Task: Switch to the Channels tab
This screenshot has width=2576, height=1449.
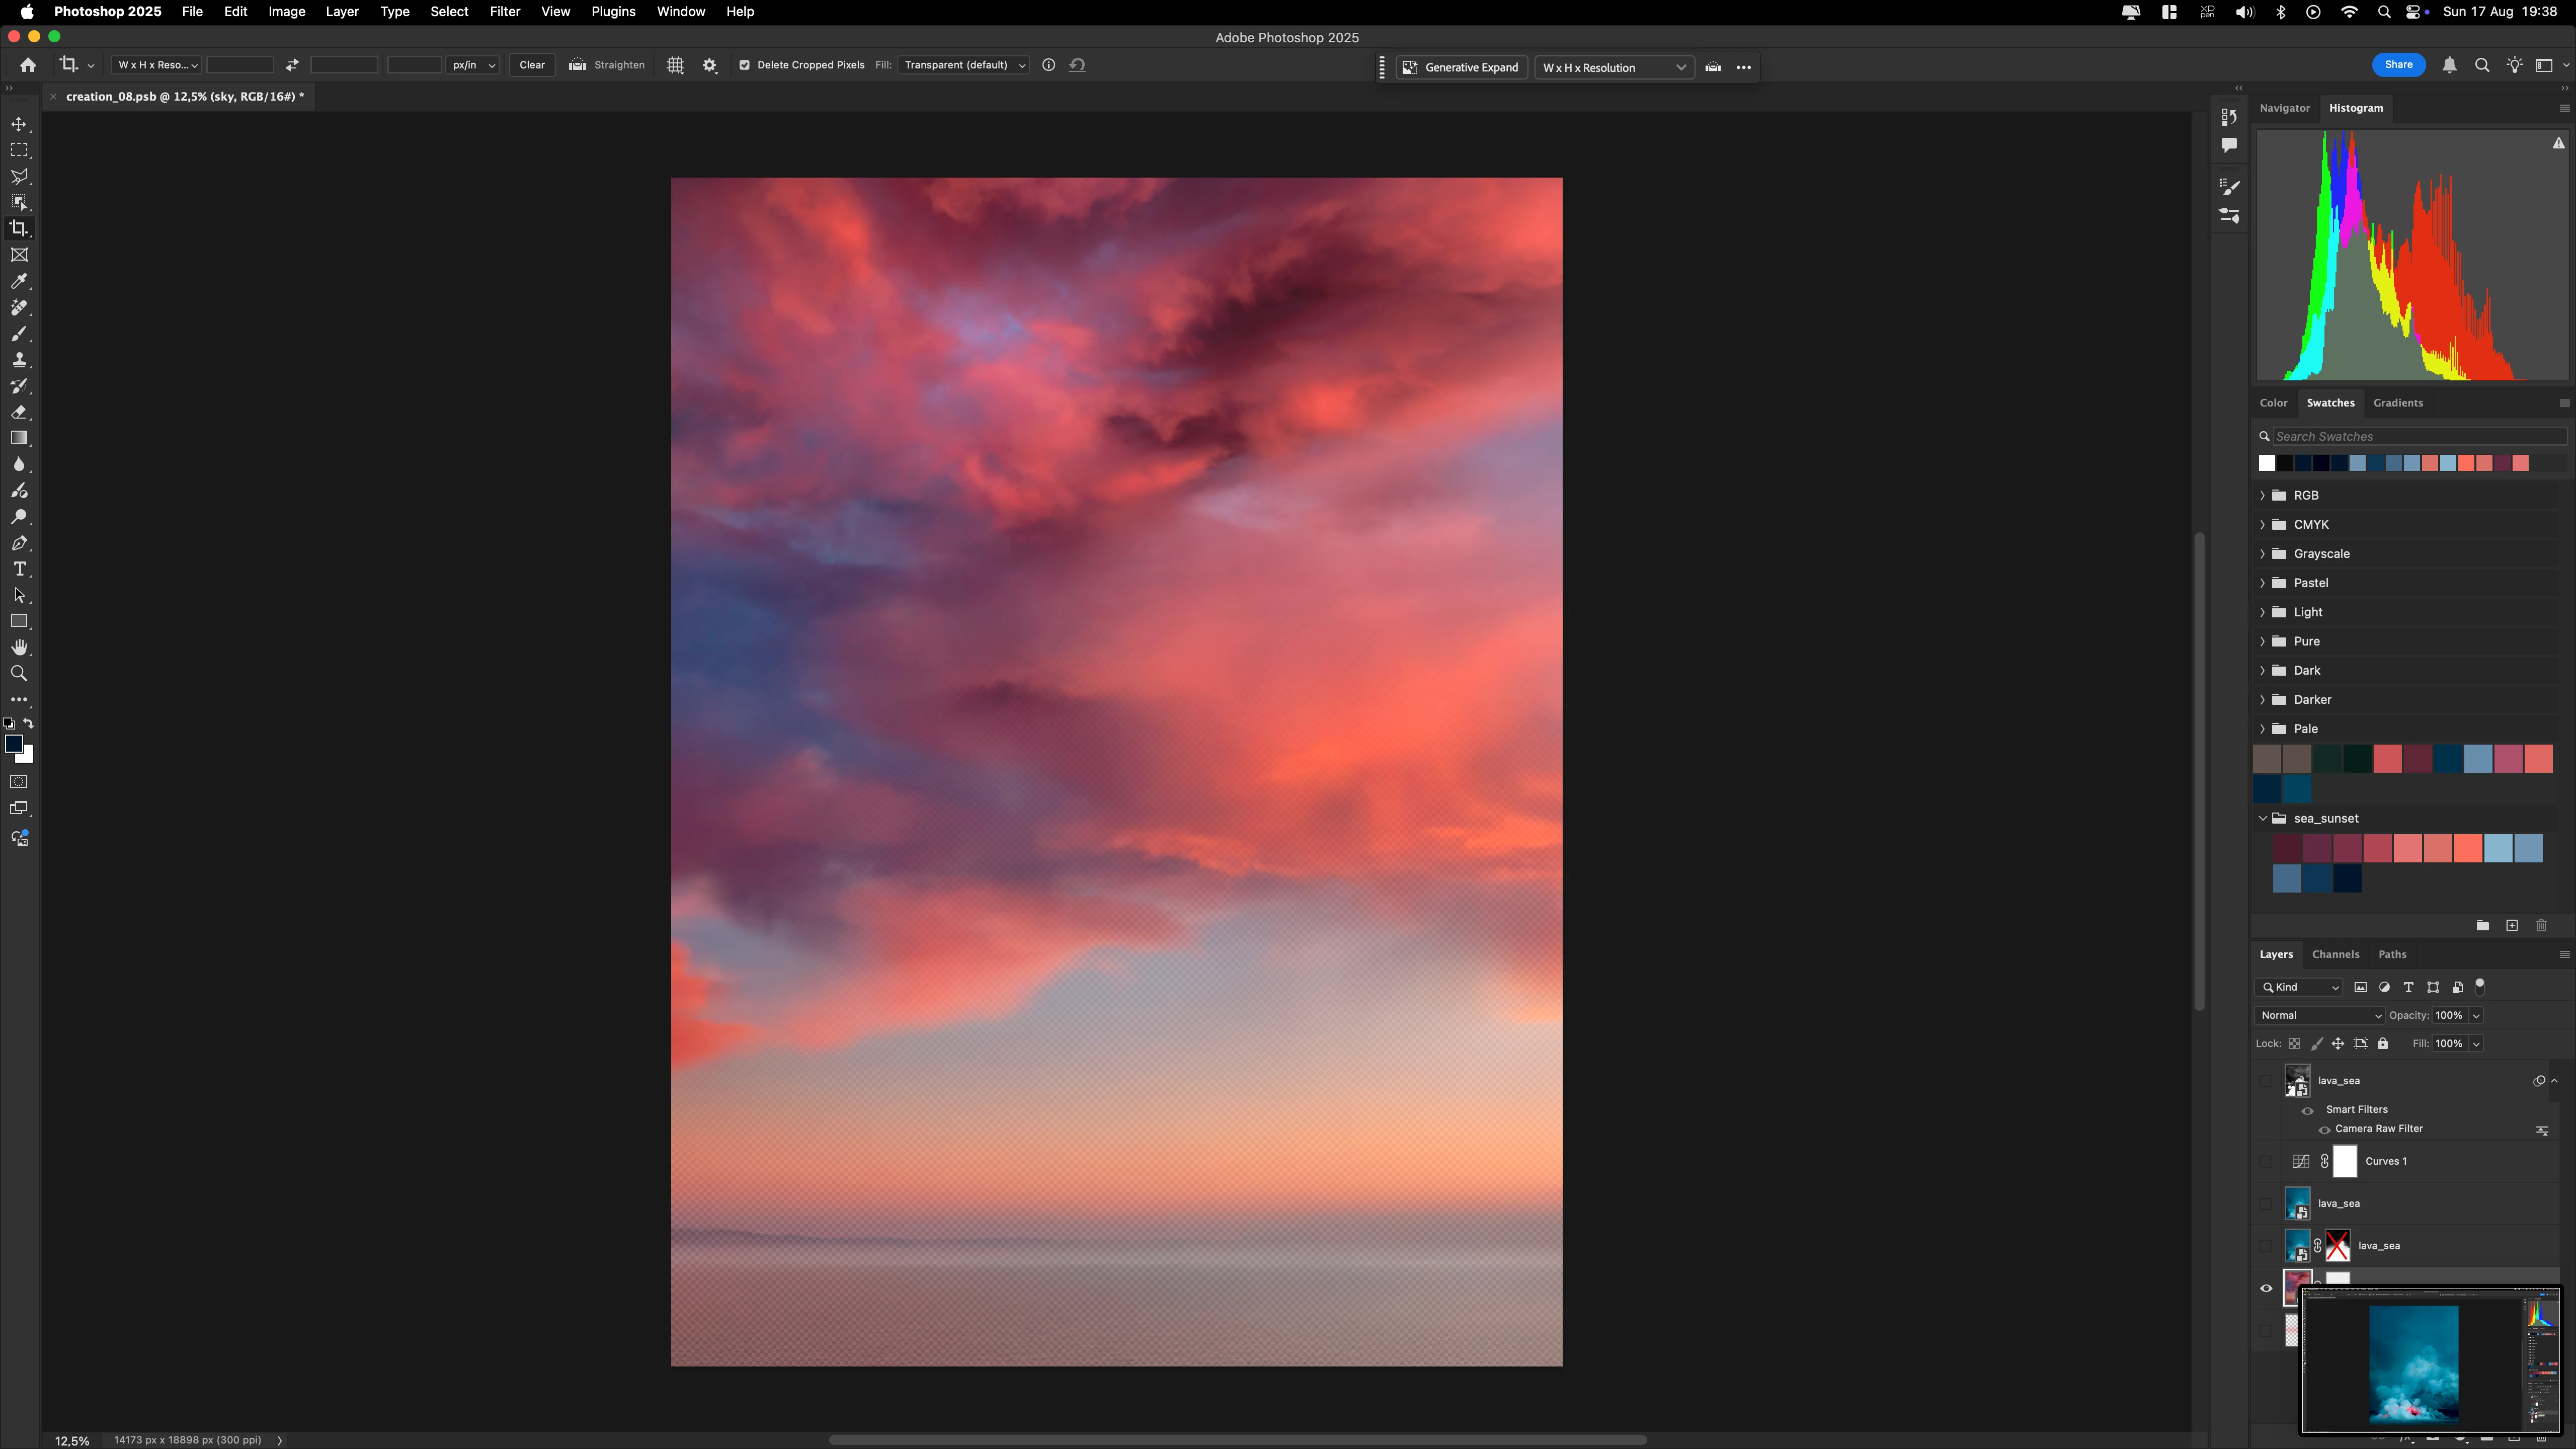Action: pyautogui.click(x=2335, y=954)
